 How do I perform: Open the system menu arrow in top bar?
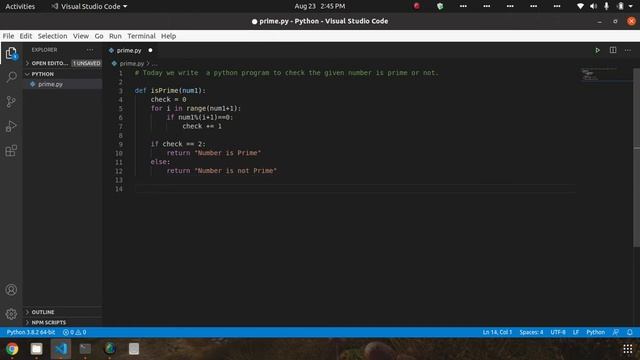tap(631, 6)
